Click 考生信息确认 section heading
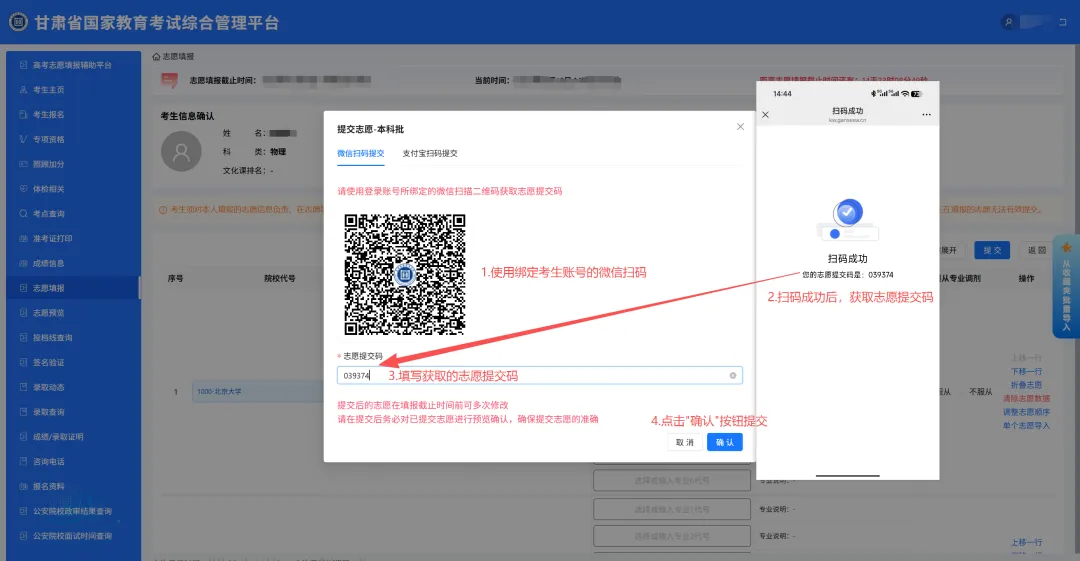1080x561 pixels. point(187,116)
